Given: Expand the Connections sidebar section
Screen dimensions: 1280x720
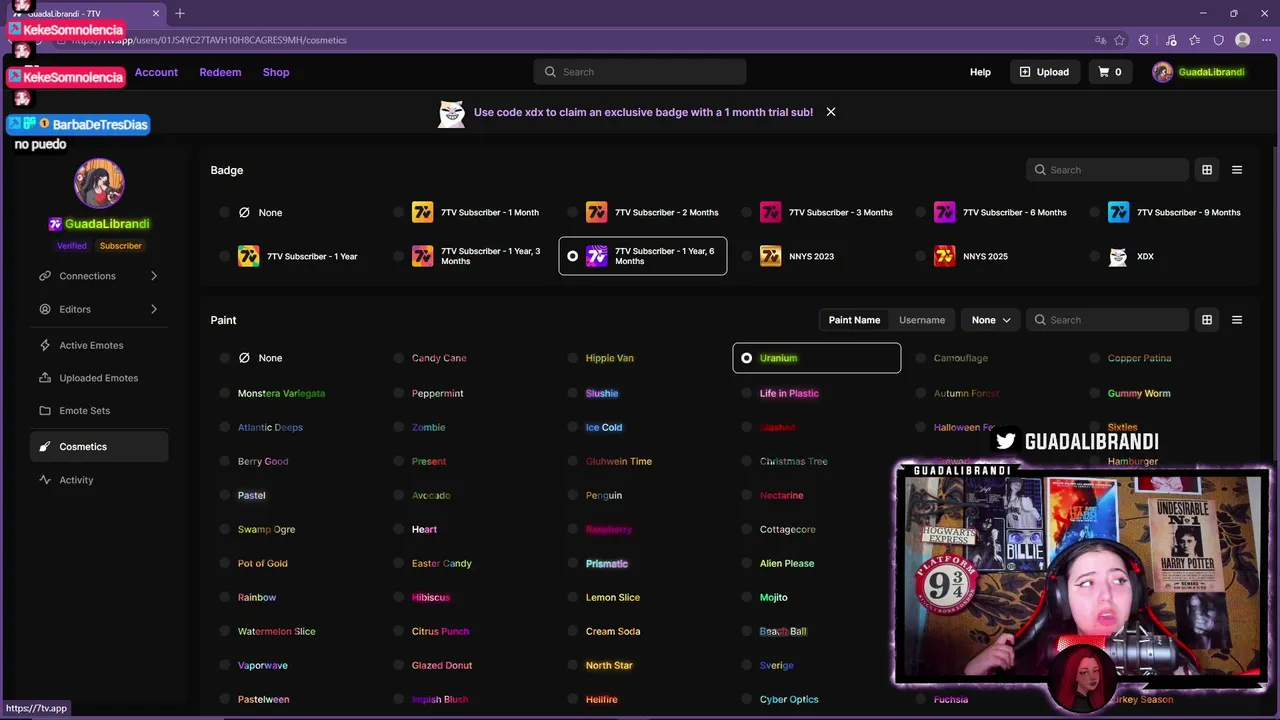Looking at the screenshot, I should click(x=98, y=276).
